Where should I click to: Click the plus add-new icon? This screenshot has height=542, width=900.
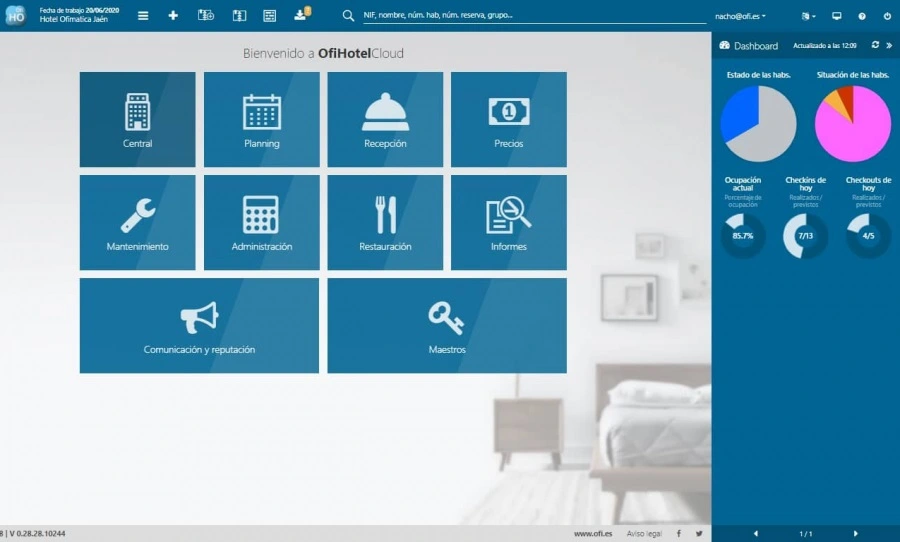coord(173,16)
